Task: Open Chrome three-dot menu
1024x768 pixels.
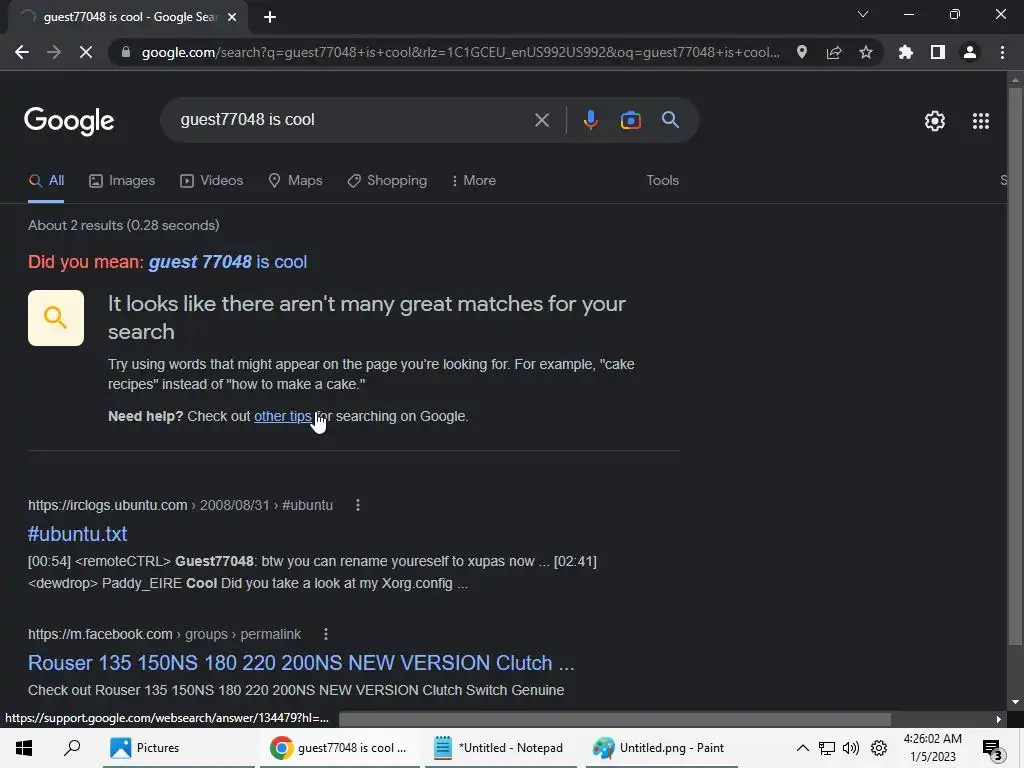Action: [1002, 52]
